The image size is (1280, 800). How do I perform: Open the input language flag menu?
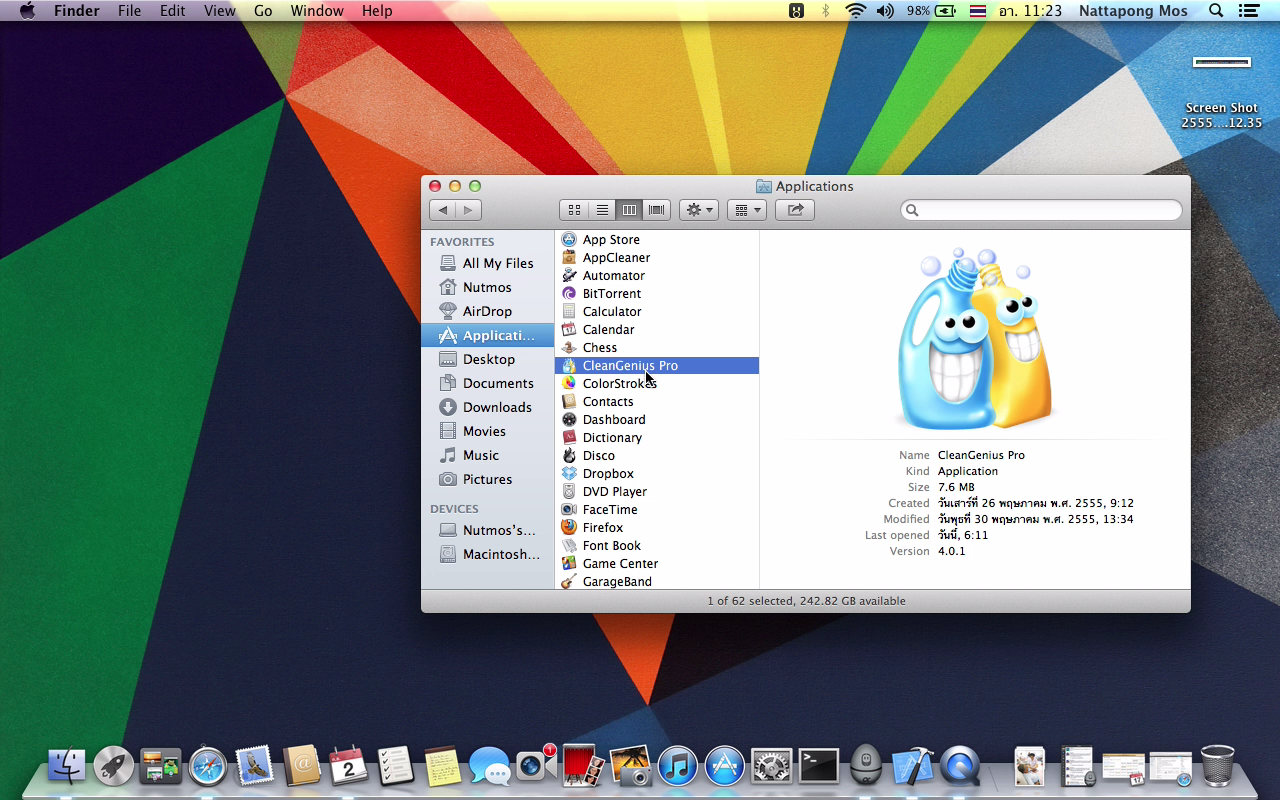977,11
